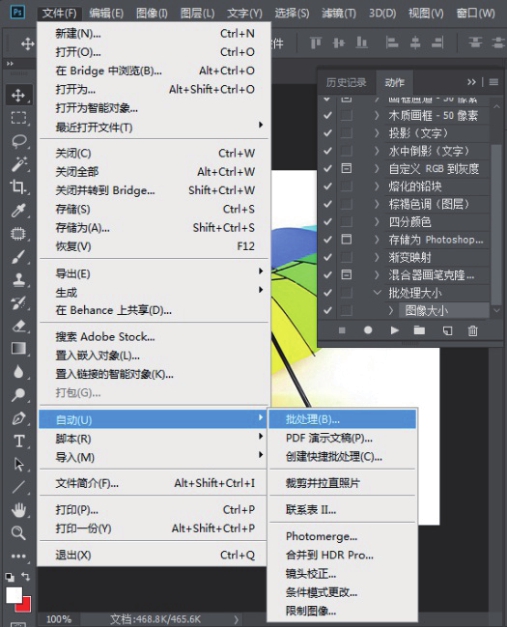This screenshot has height=627, width=507.
Task: Toggle checkmark for 木质画框 - 50 像素 action
Action: 327,116
